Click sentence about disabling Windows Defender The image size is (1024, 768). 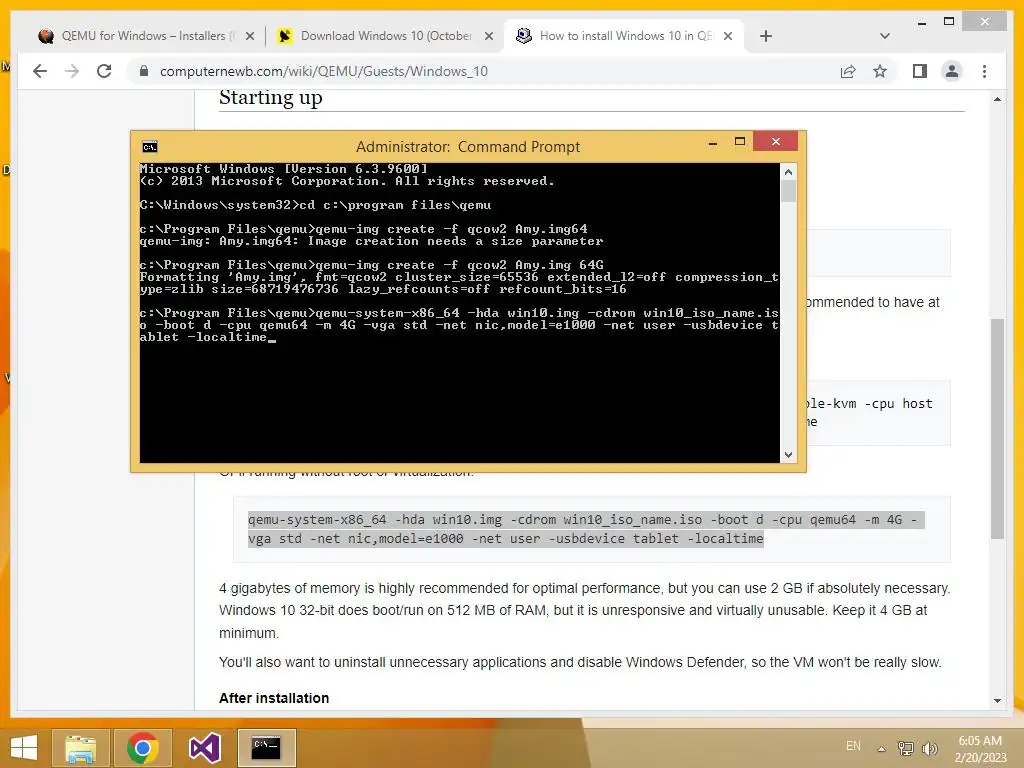click(x=580, y=662)
